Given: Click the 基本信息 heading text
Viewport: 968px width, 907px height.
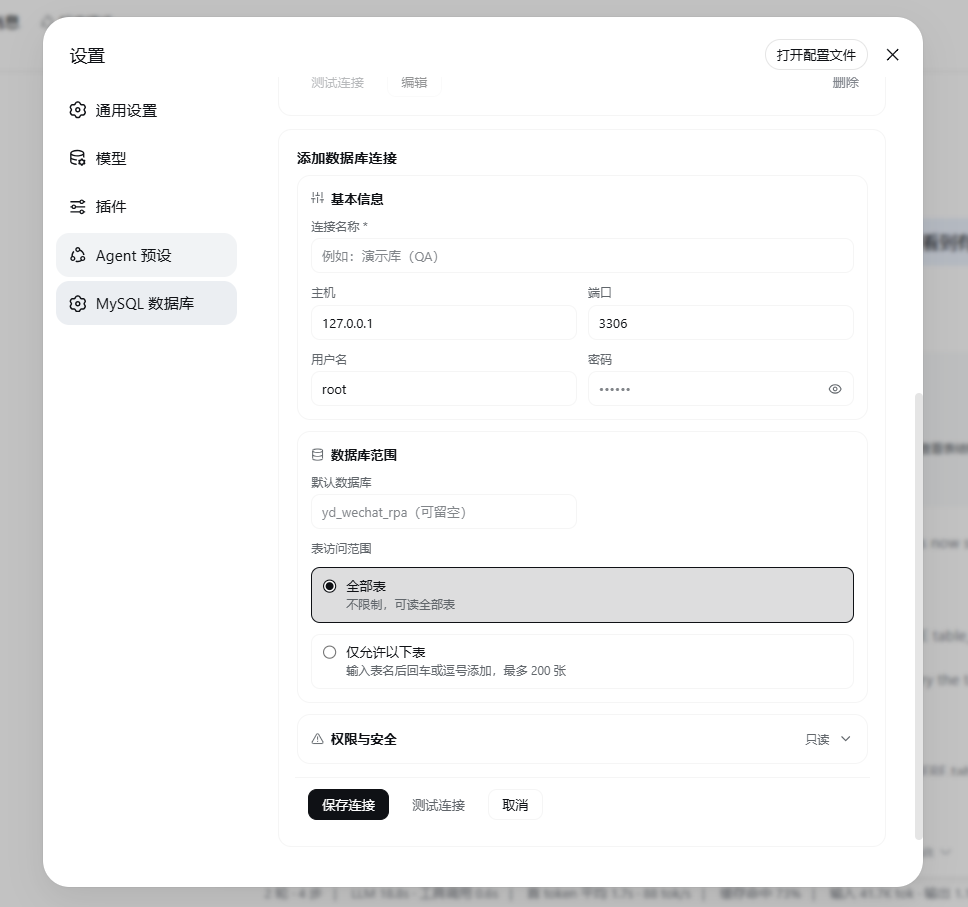Looking at the screenshot, I should [x=357, y=199].
